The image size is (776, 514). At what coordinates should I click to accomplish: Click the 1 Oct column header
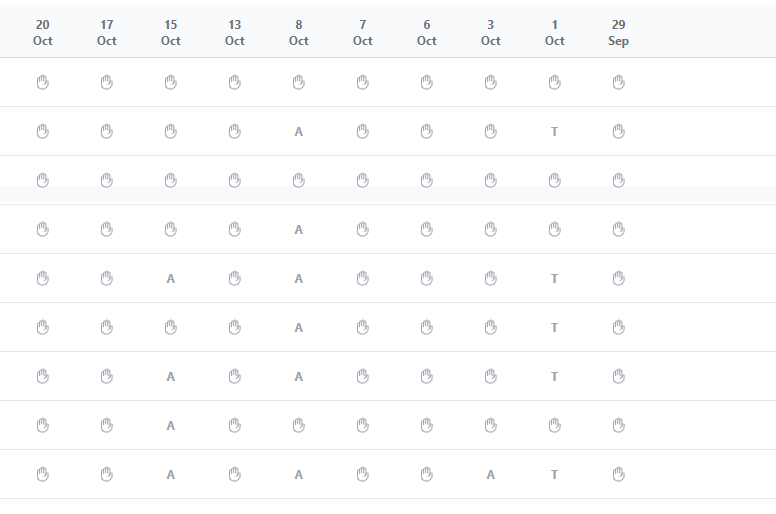click(554, 32)
